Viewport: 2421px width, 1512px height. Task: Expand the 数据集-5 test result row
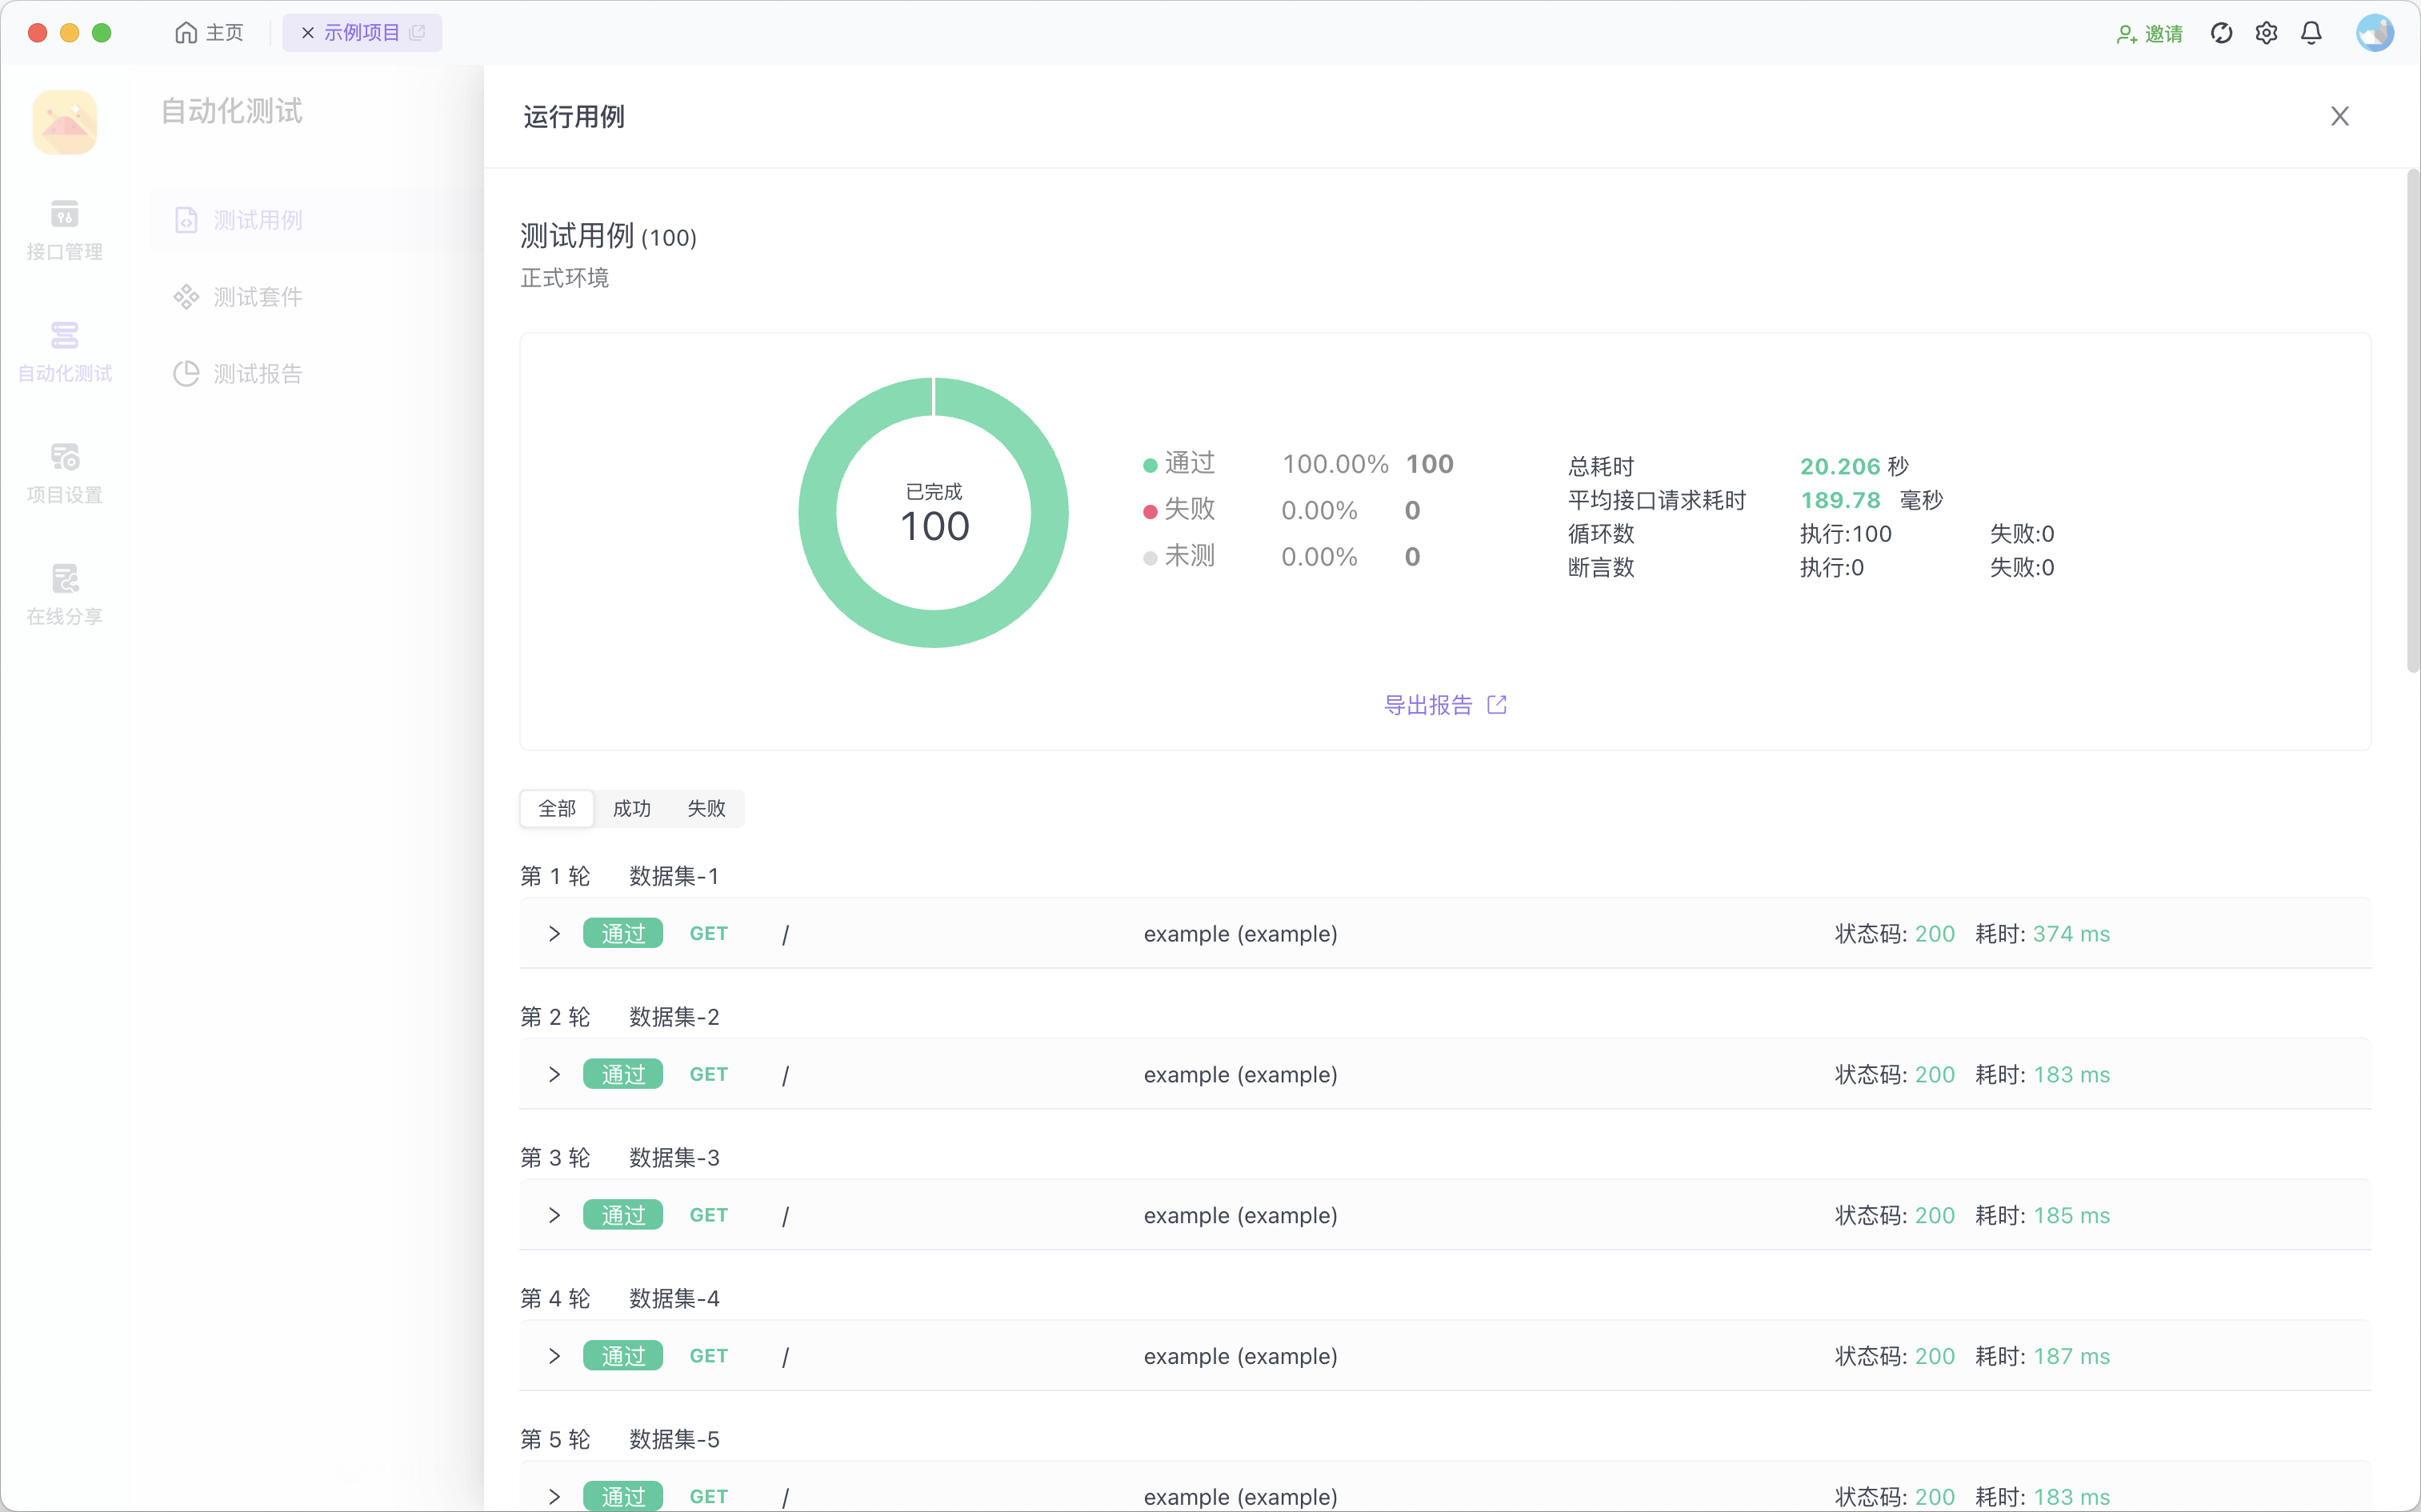click(555, 1496)
